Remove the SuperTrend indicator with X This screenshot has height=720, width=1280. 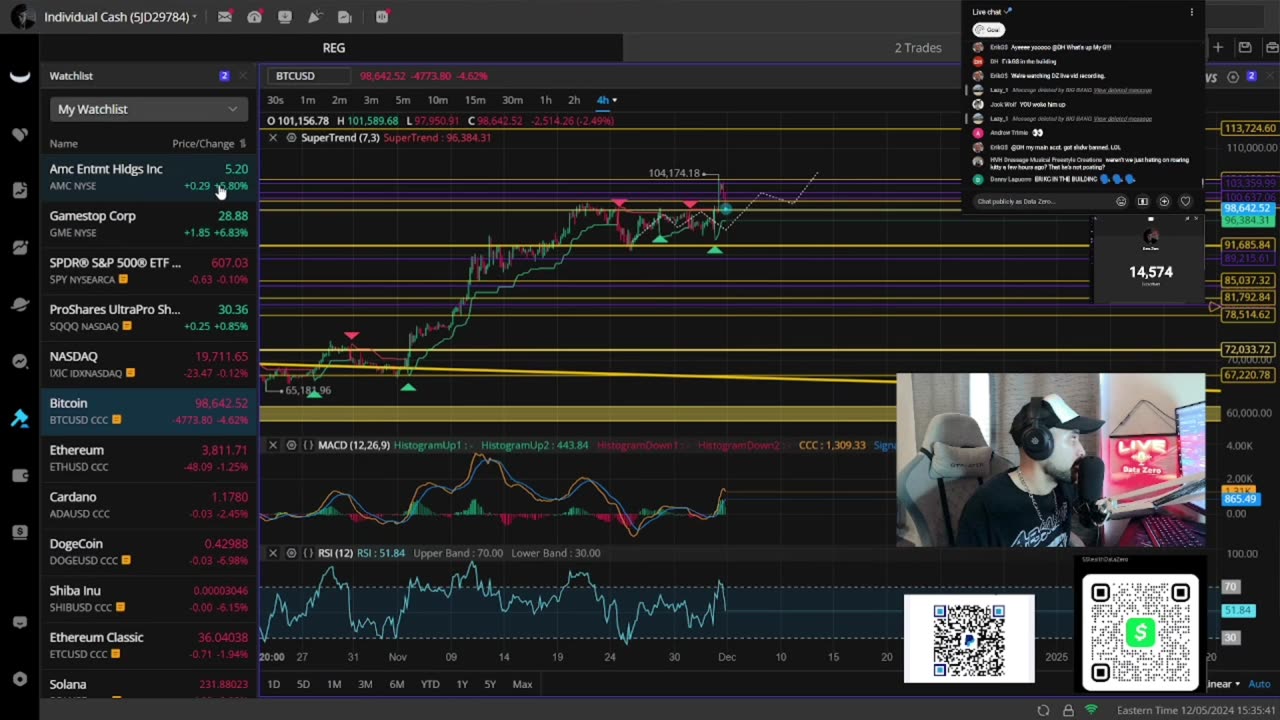pyautogui.click(x=273, y=137)
